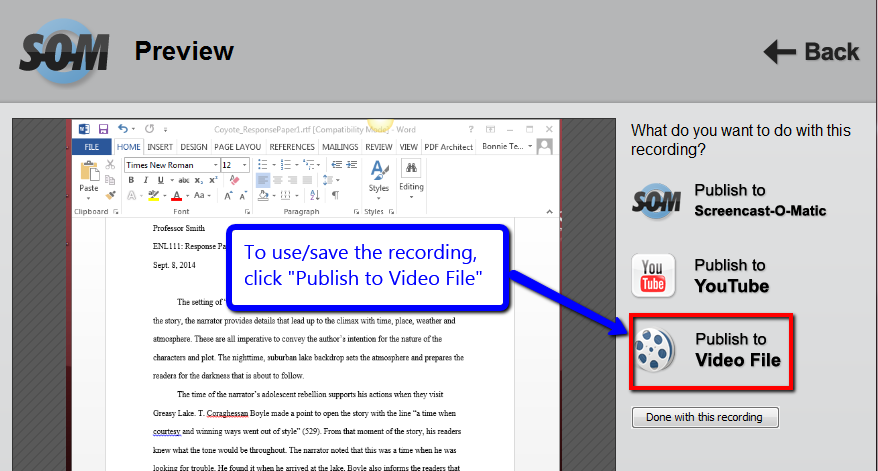
Task: Go Back from the Preview screen
Action: pos(811,52)
